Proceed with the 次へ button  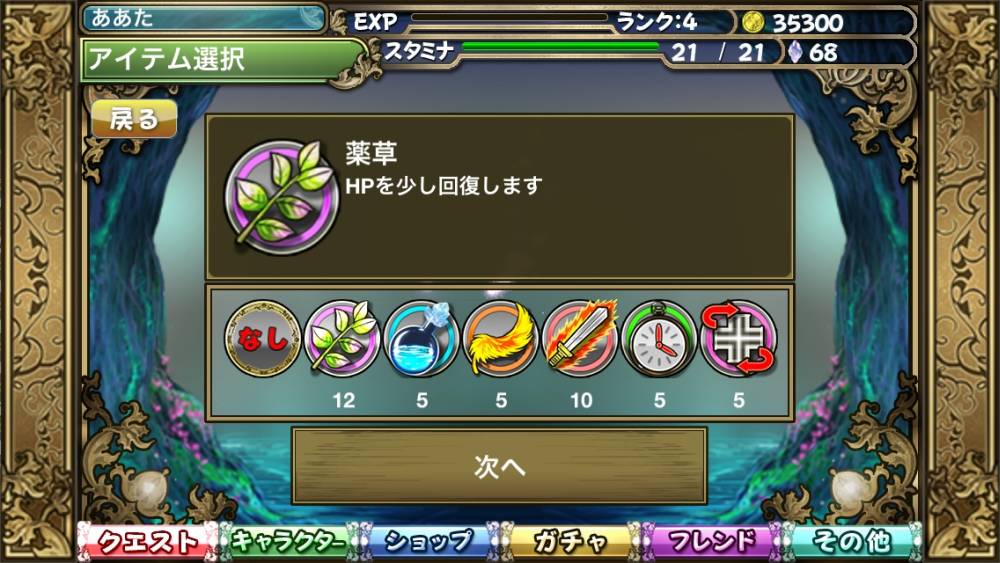[499, 466]
